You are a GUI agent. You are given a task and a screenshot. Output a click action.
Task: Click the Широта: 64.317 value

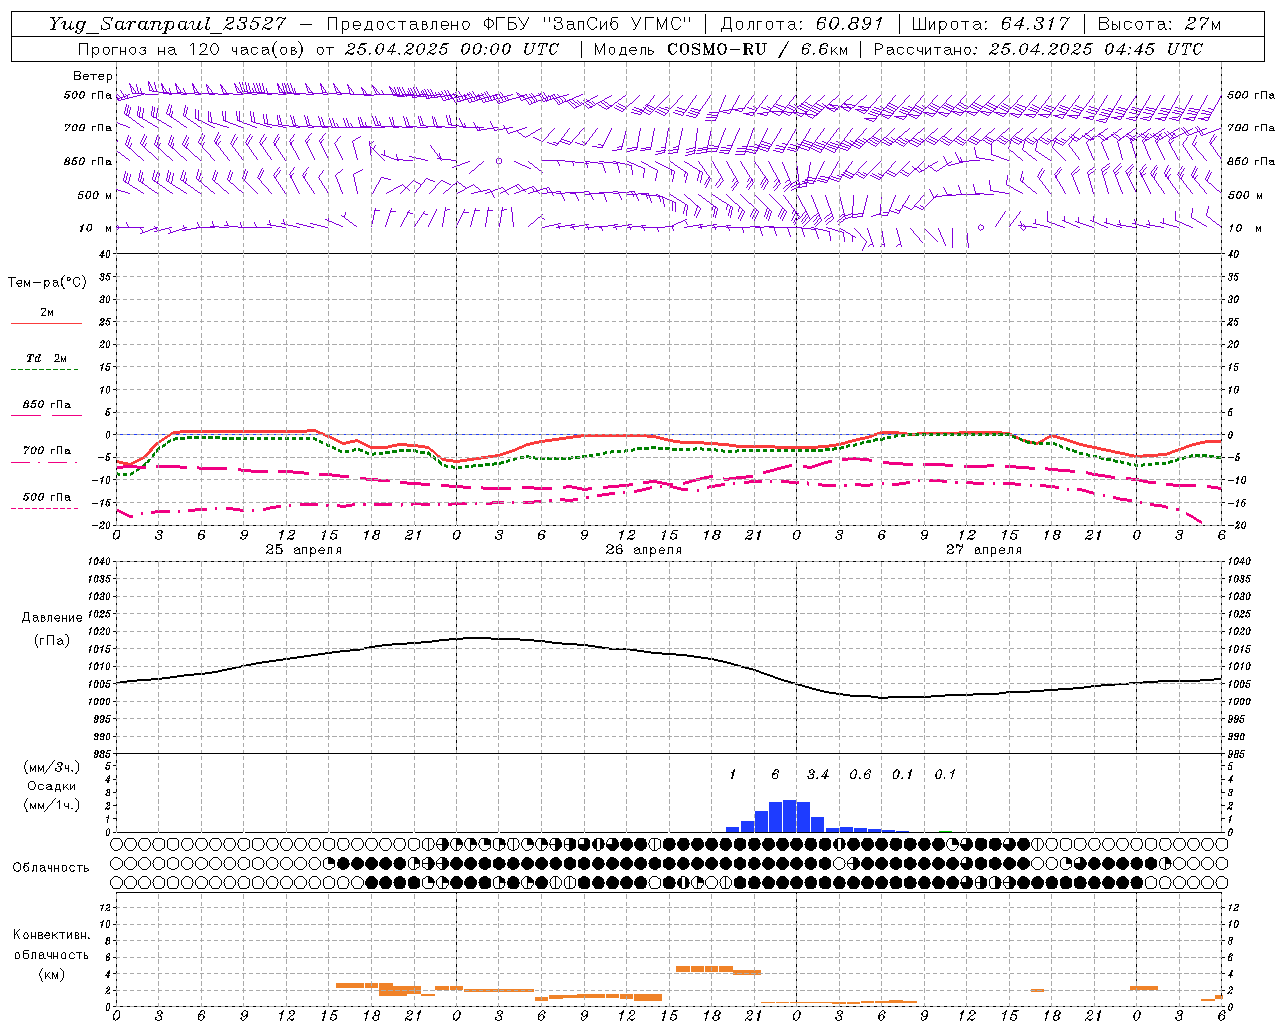(990, 25)
